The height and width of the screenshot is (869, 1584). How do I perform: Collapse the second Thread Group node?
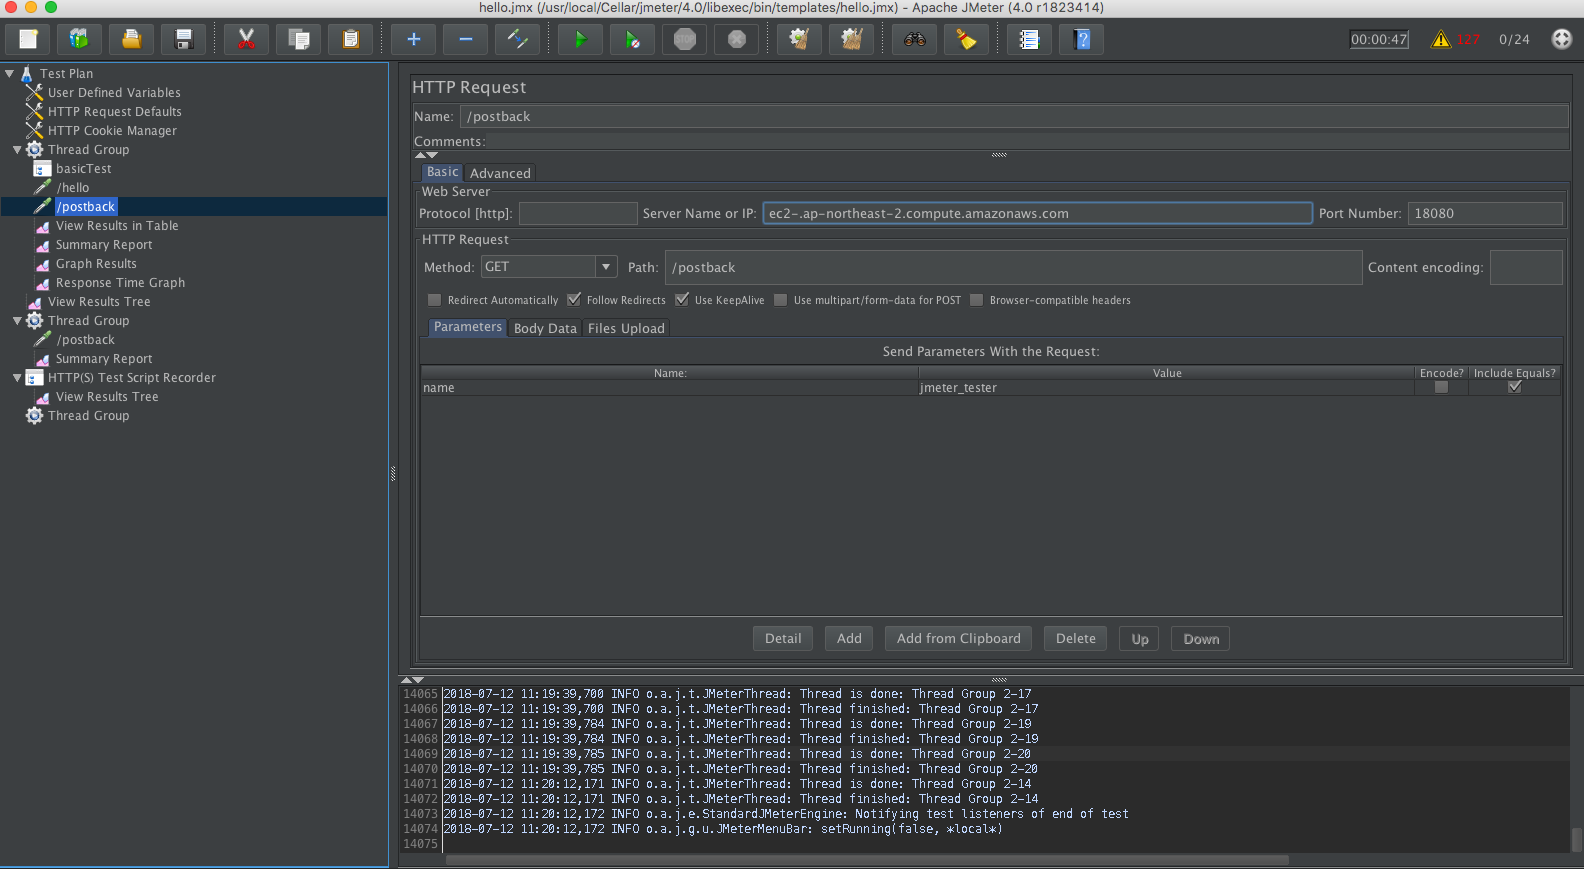[x=17, y=321]
